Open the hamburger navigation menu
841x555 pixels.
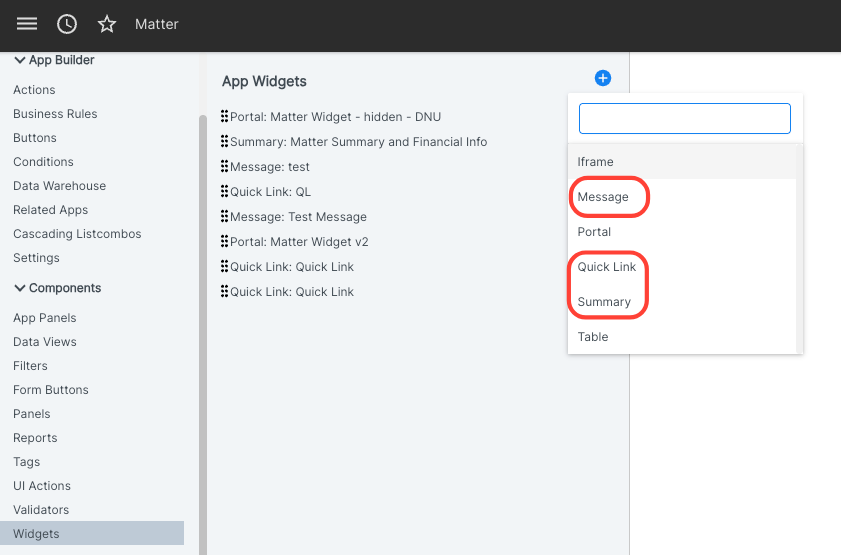point(27,24)
